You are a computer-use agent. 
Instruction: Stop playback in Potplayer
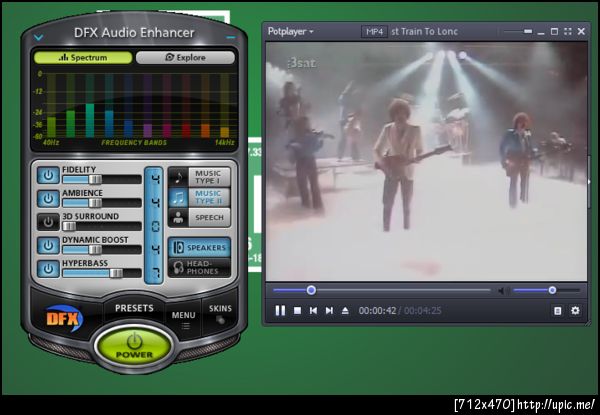[x=297, y=311]
